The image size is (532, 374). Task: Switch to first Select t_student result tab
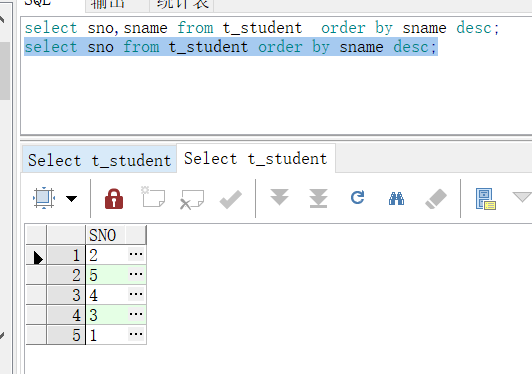99,160
